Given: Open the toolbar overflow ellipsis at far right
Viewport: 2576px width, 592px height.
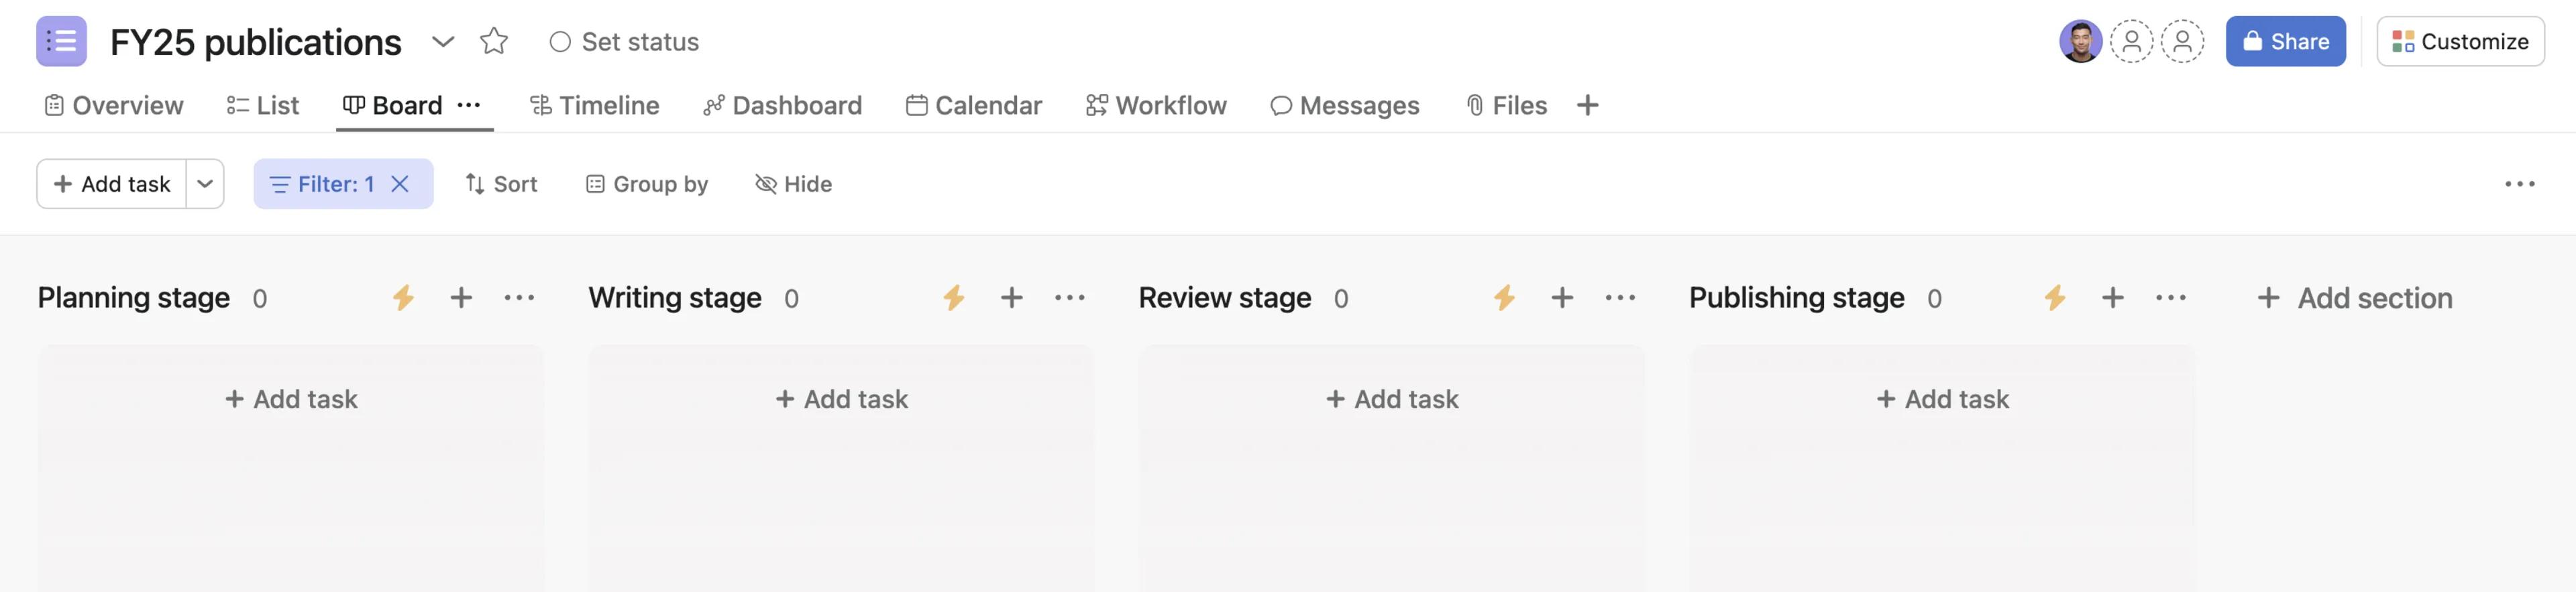Looking at the screenshot, I should (2519, 184).
